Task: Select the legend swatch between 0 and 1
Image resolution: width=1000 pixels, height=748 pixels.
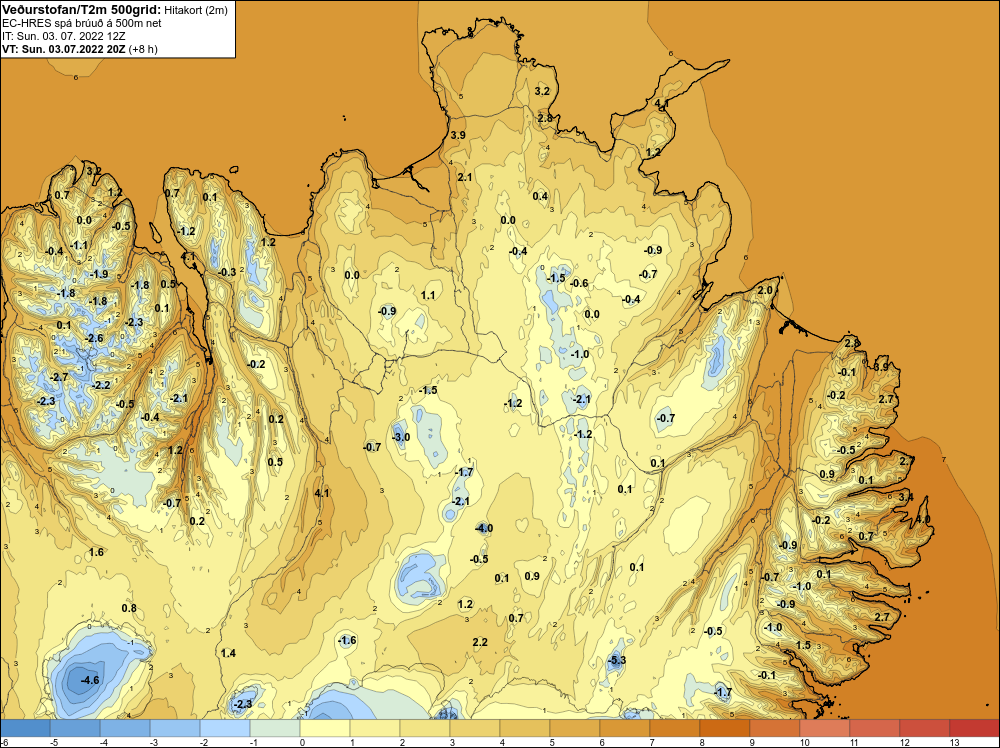Action: click(x=325, y=728)
